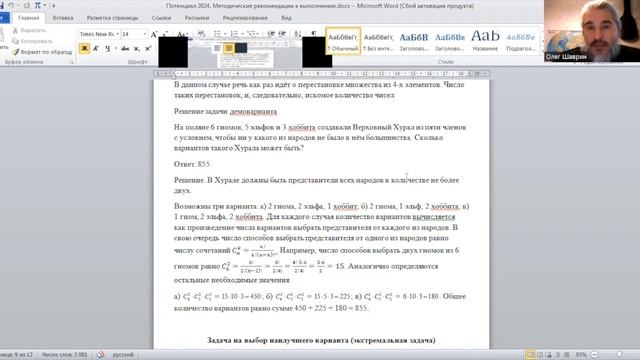Apply the bold dark-blue Заголовок heading style

tap(414, 41)
